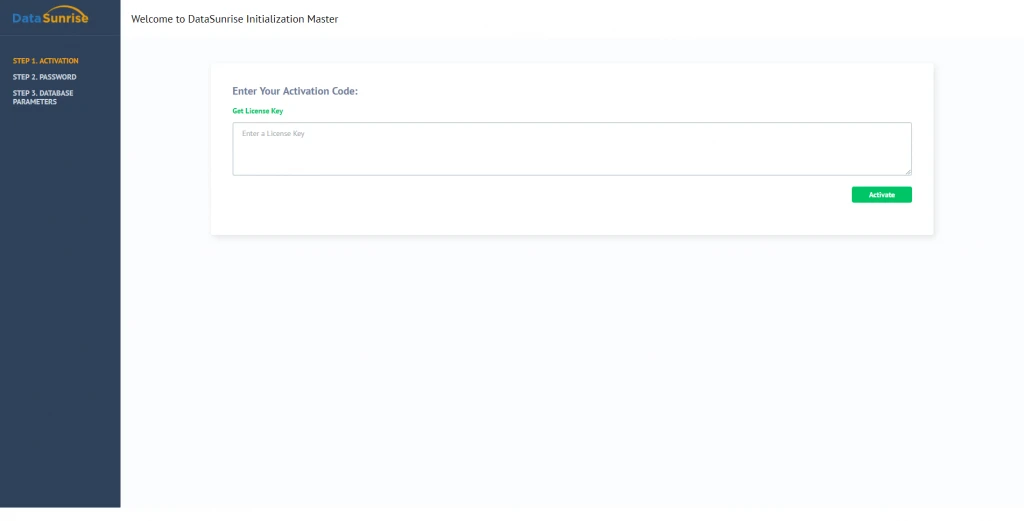Click the word "PARAMETERS" under Step 3
The width and height of the screenshot is (1024, 521).
click(x=35, y=102)
